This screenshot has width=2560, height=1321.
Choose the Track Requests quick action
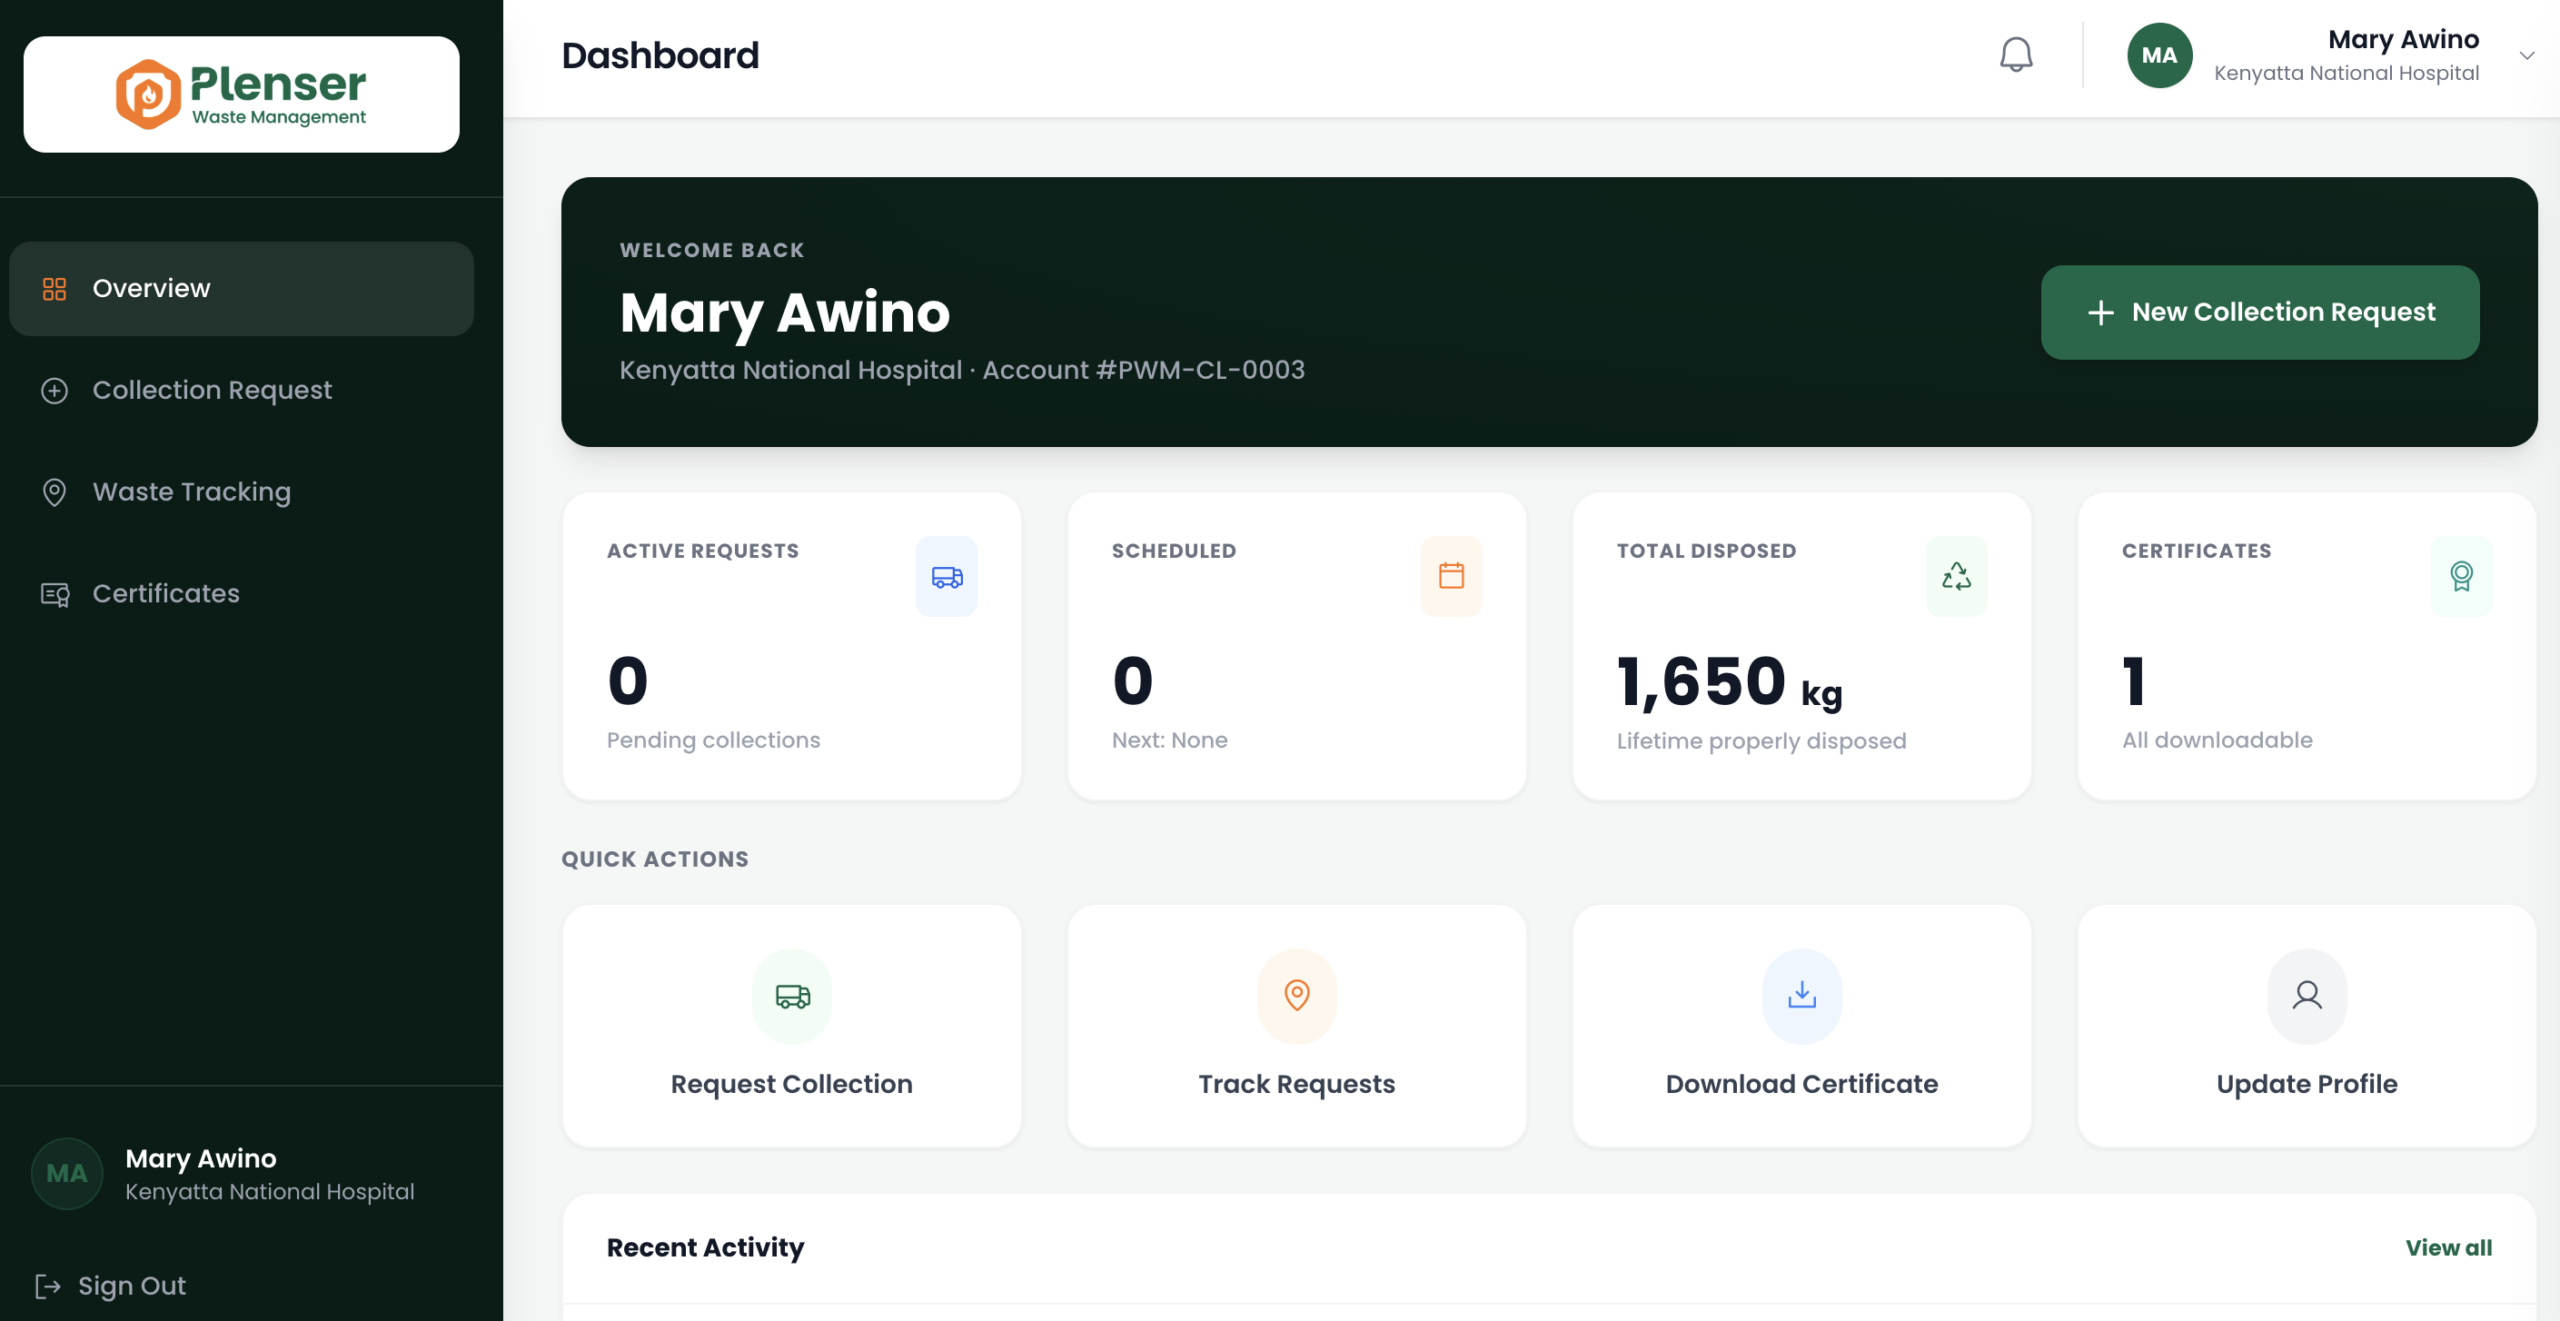click(1297, 1026)
